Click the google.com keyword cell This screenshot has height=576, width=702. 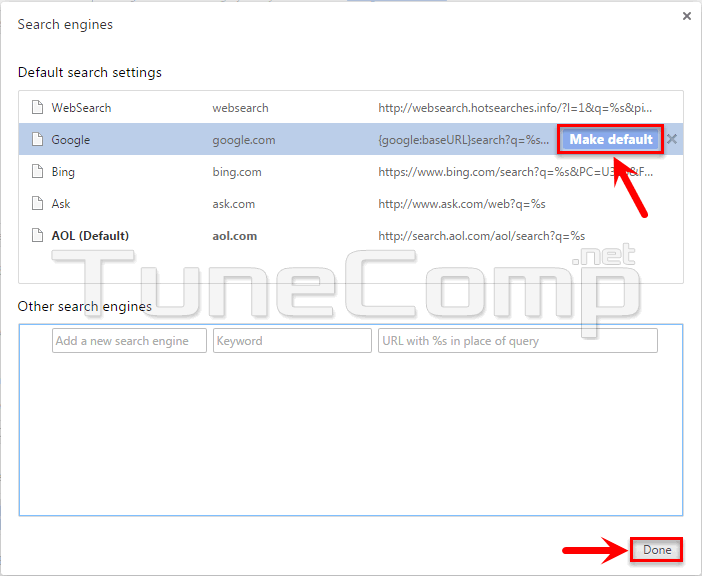click(x=244, y=141)
